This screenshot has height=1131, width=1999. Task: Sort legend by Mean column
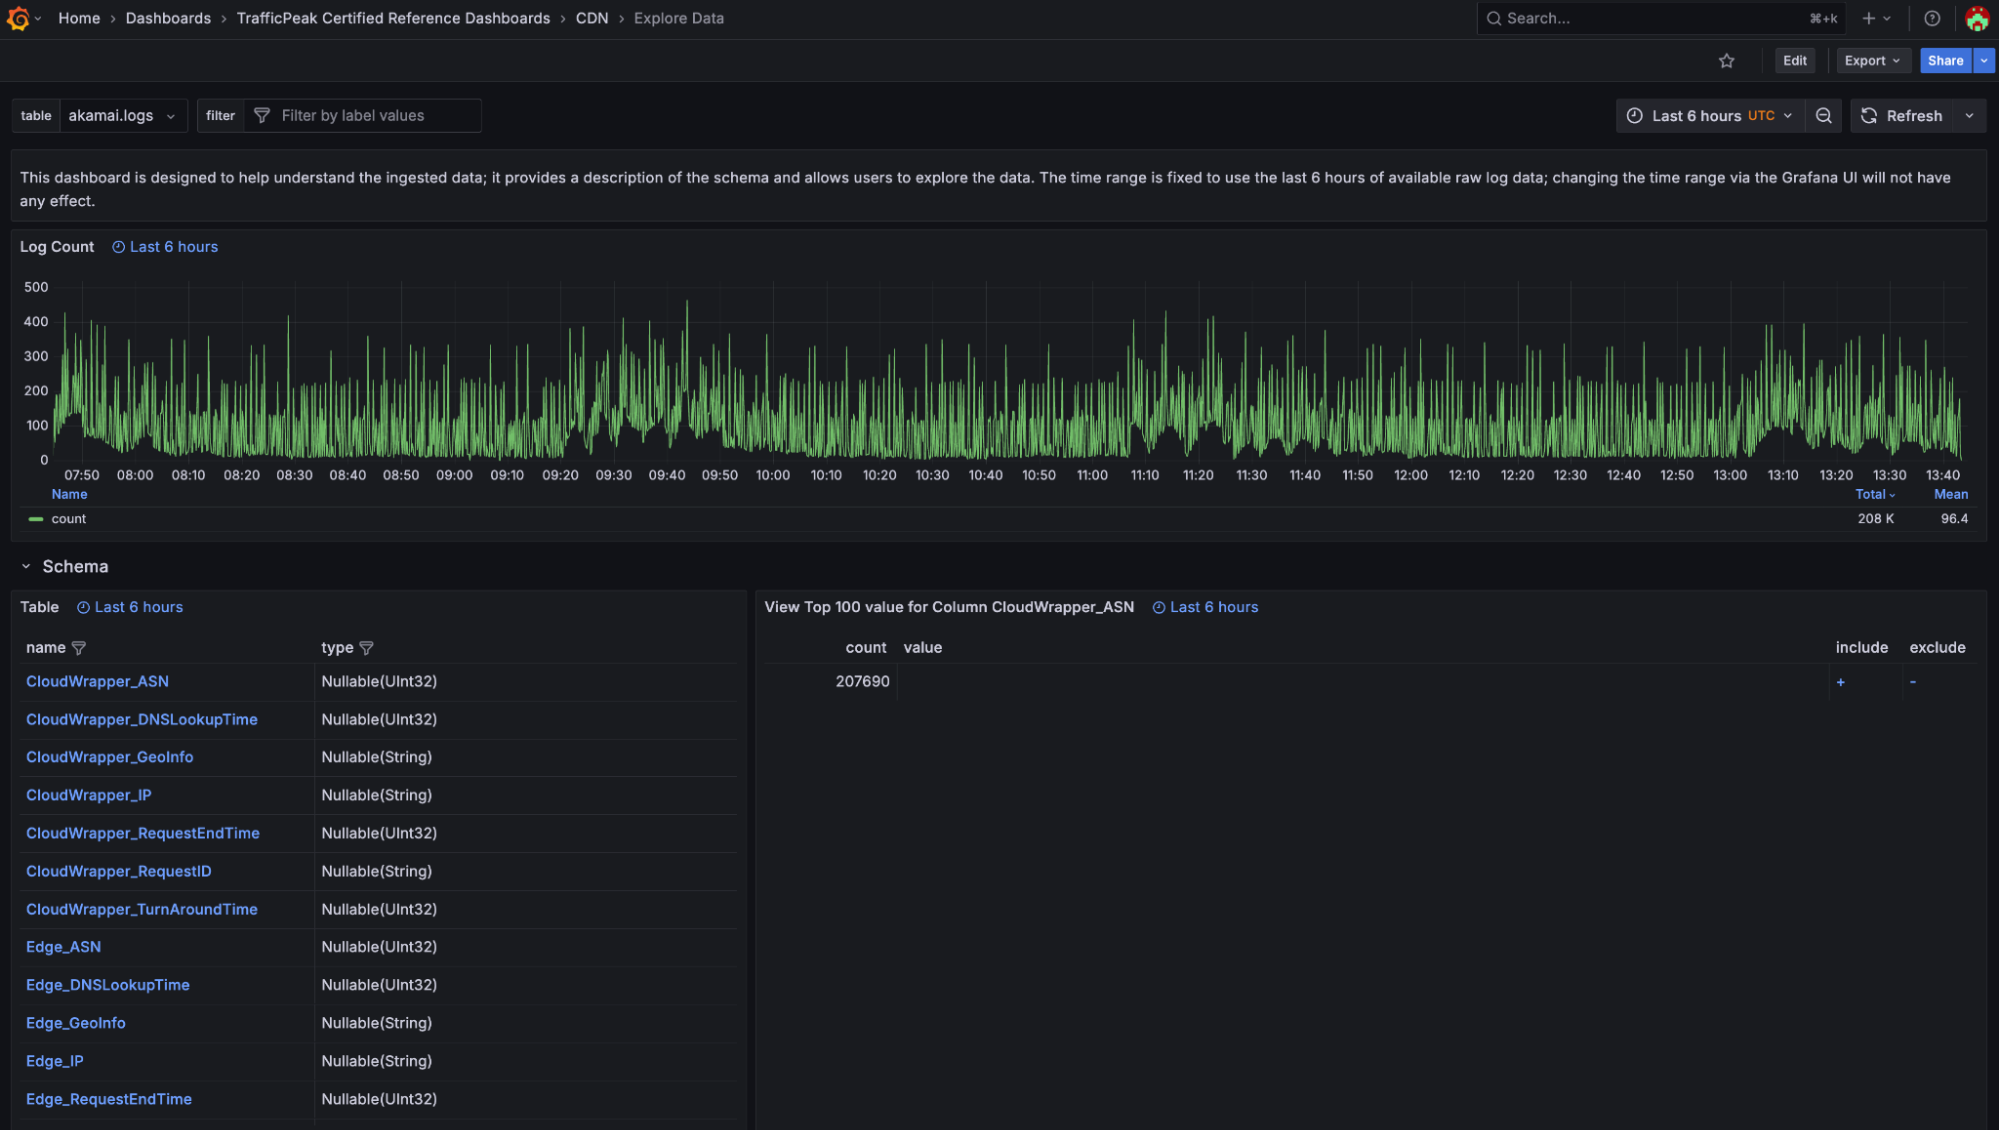[x=1950, y=495]
